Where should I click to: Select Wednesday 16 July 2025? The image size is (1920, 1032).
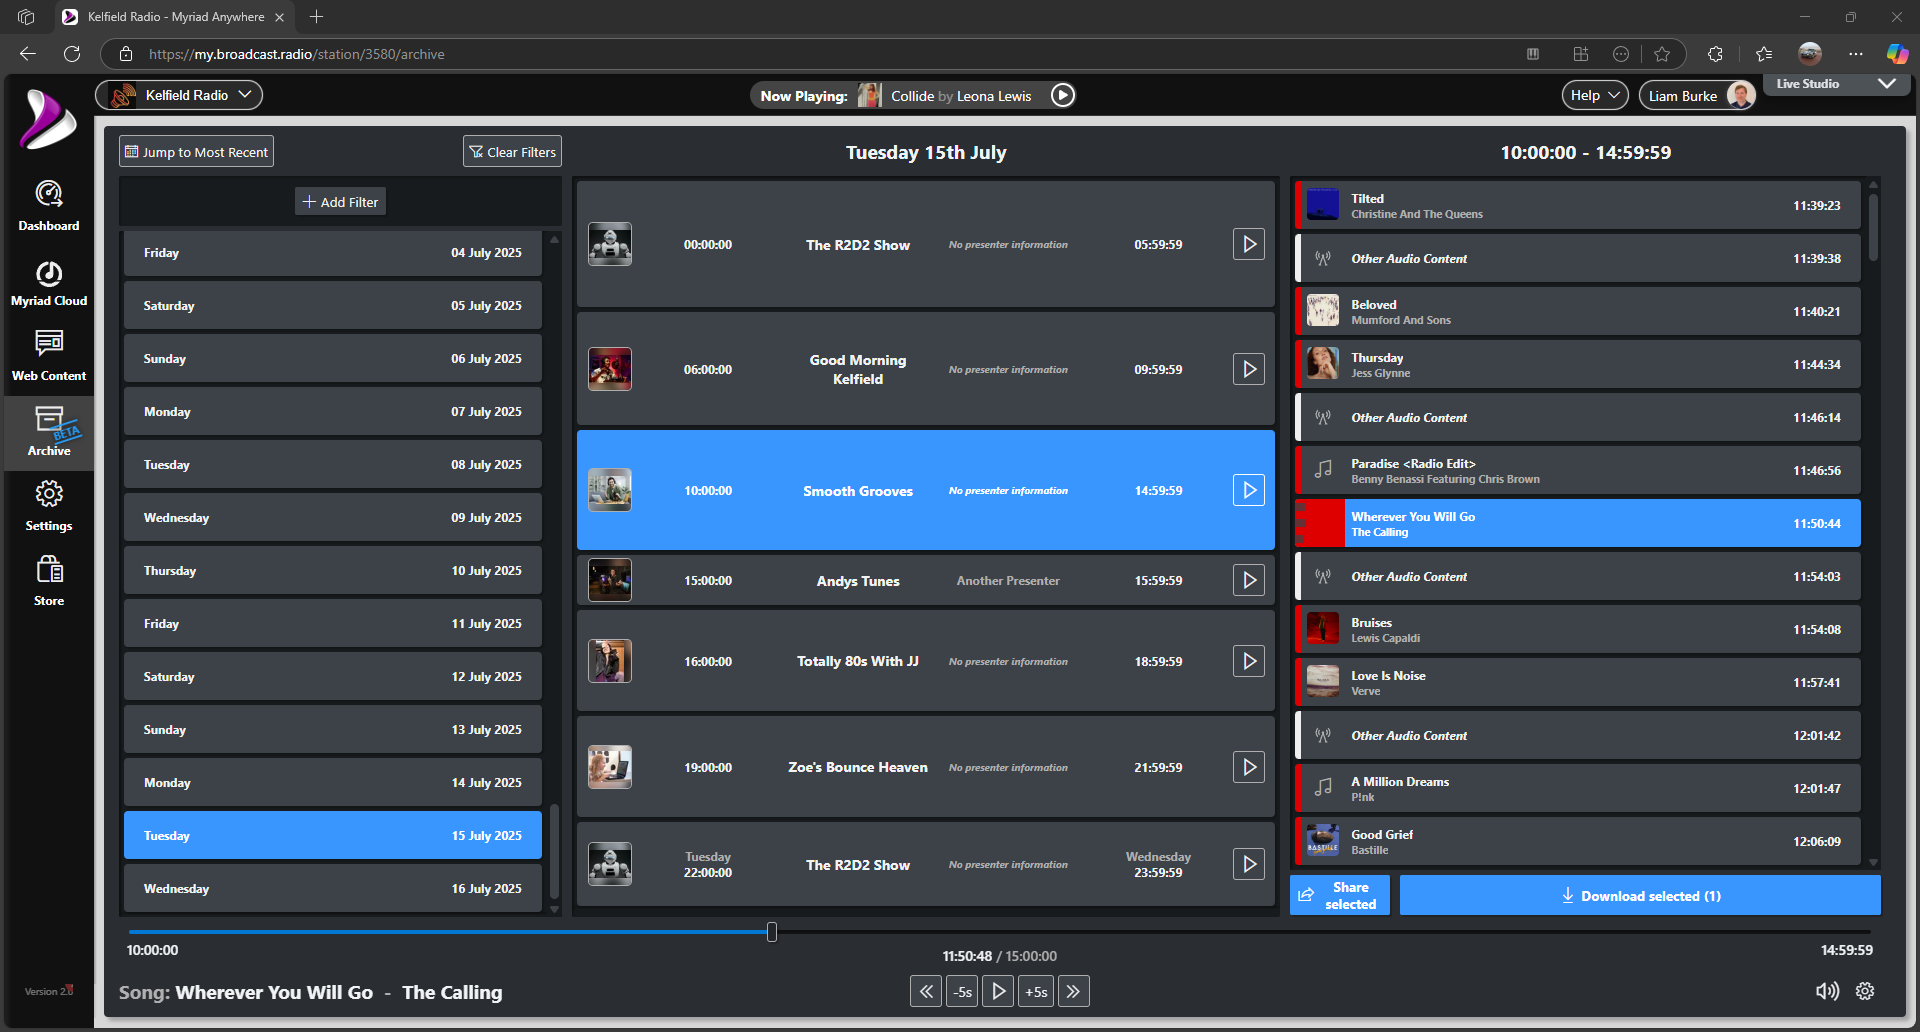(333, 888)
